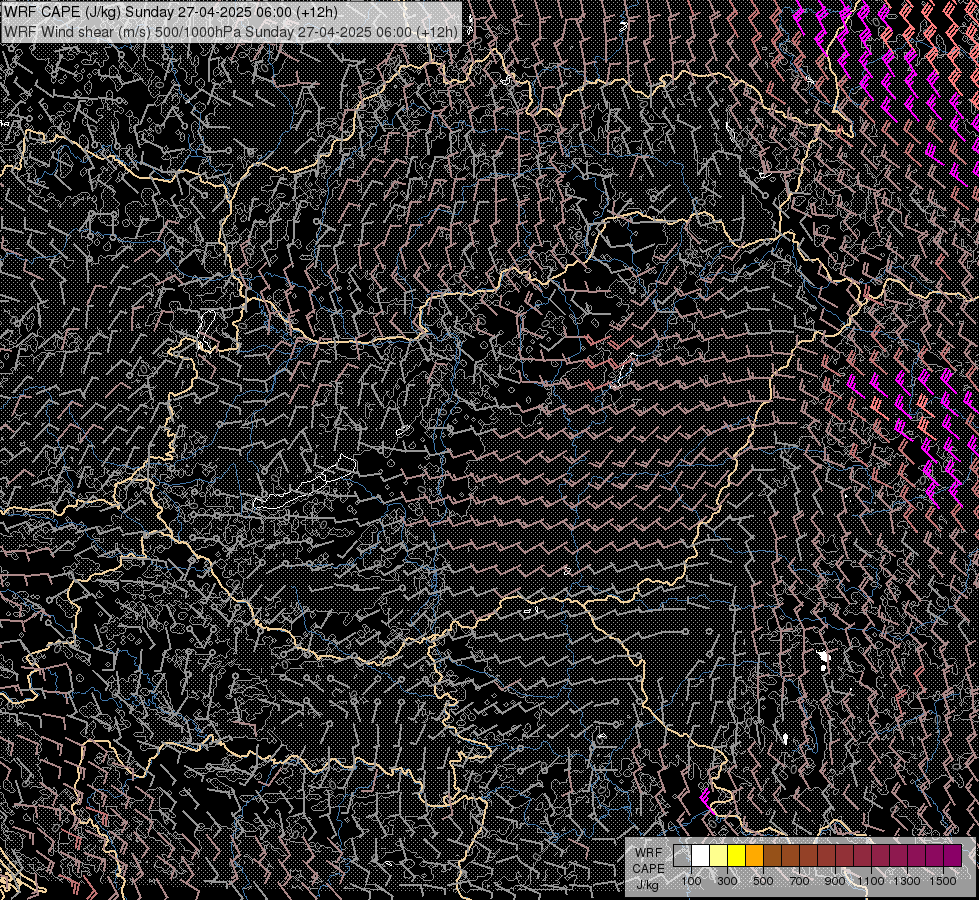This screenshot has width=979, height=900.
Task: Pick the first brown swatch after orange
Action: click(772, 856)
